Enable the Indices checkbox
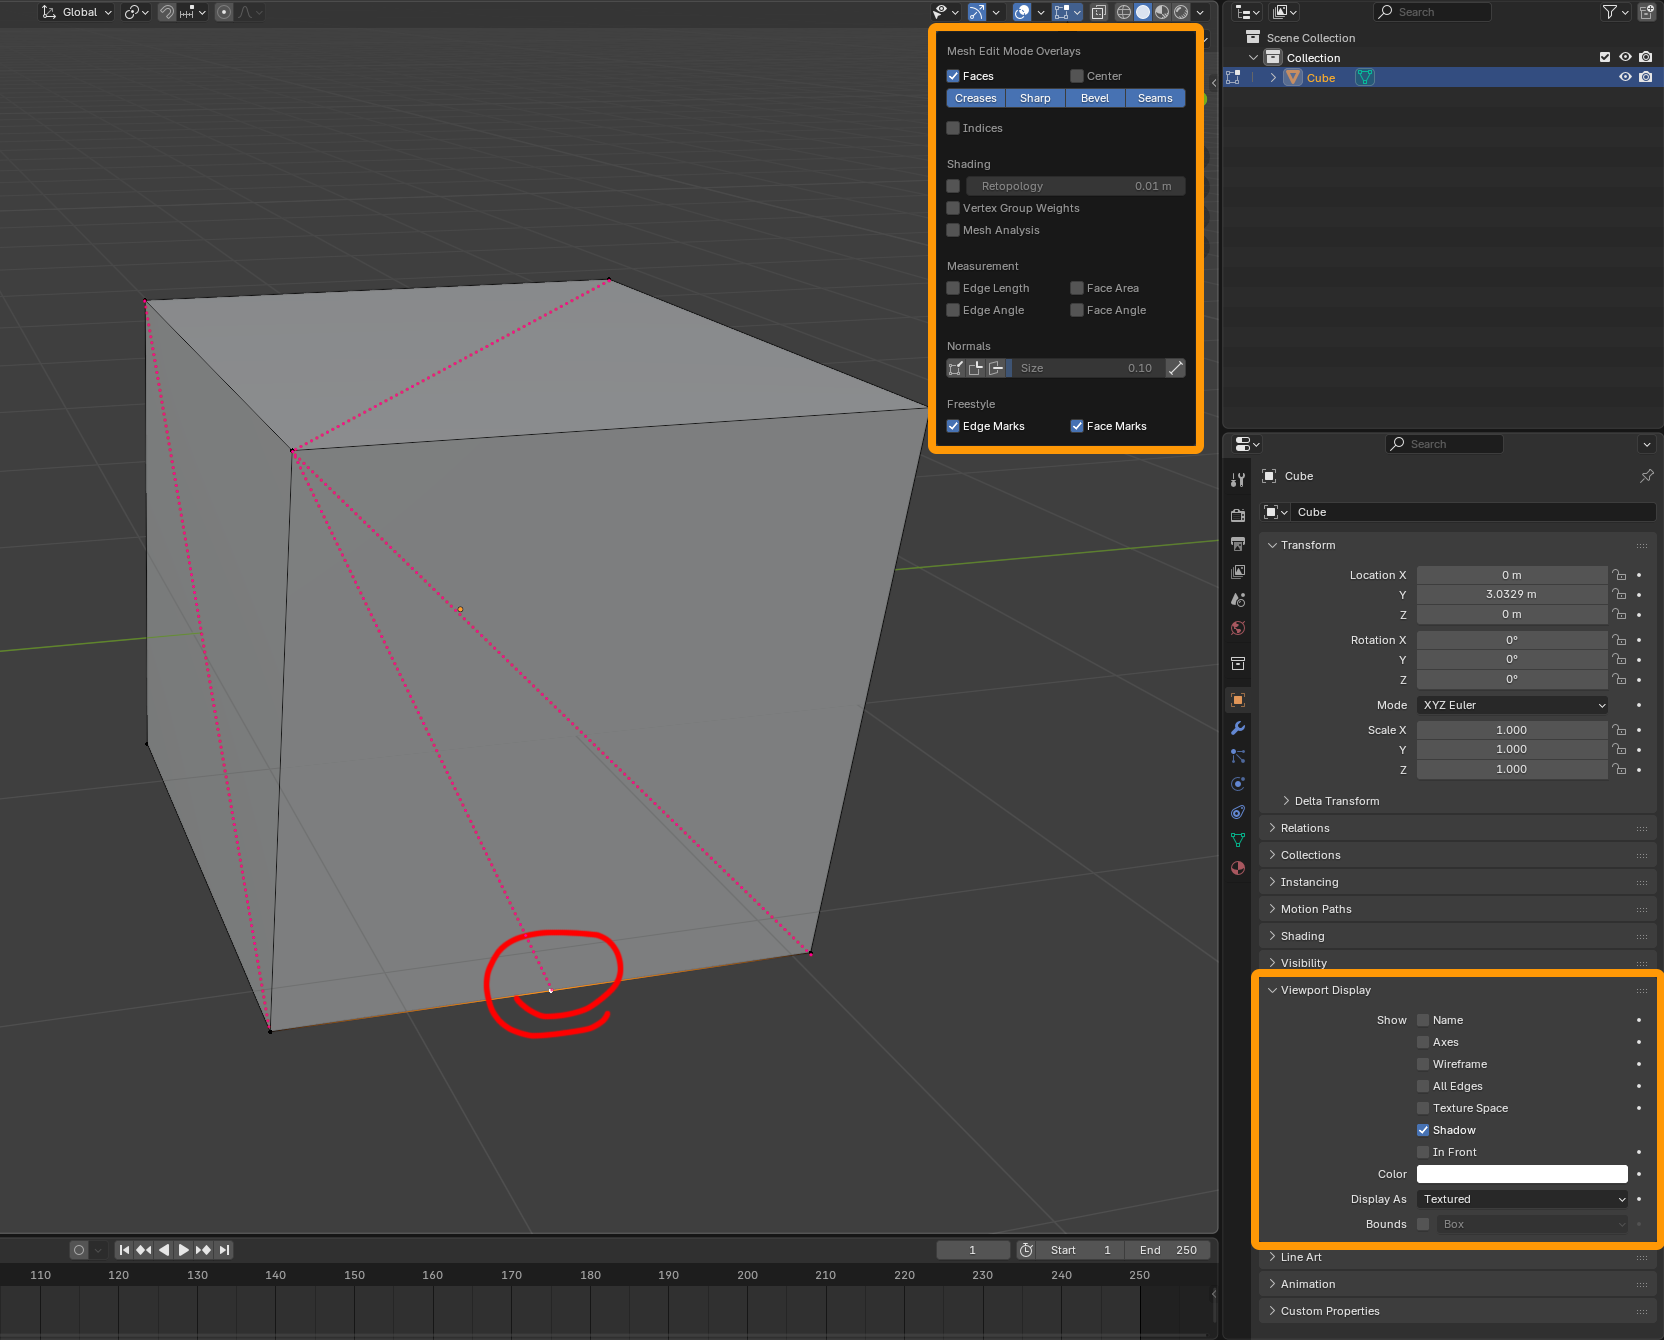This screenshot has height=1340, width=1664. tap(953, 128)
